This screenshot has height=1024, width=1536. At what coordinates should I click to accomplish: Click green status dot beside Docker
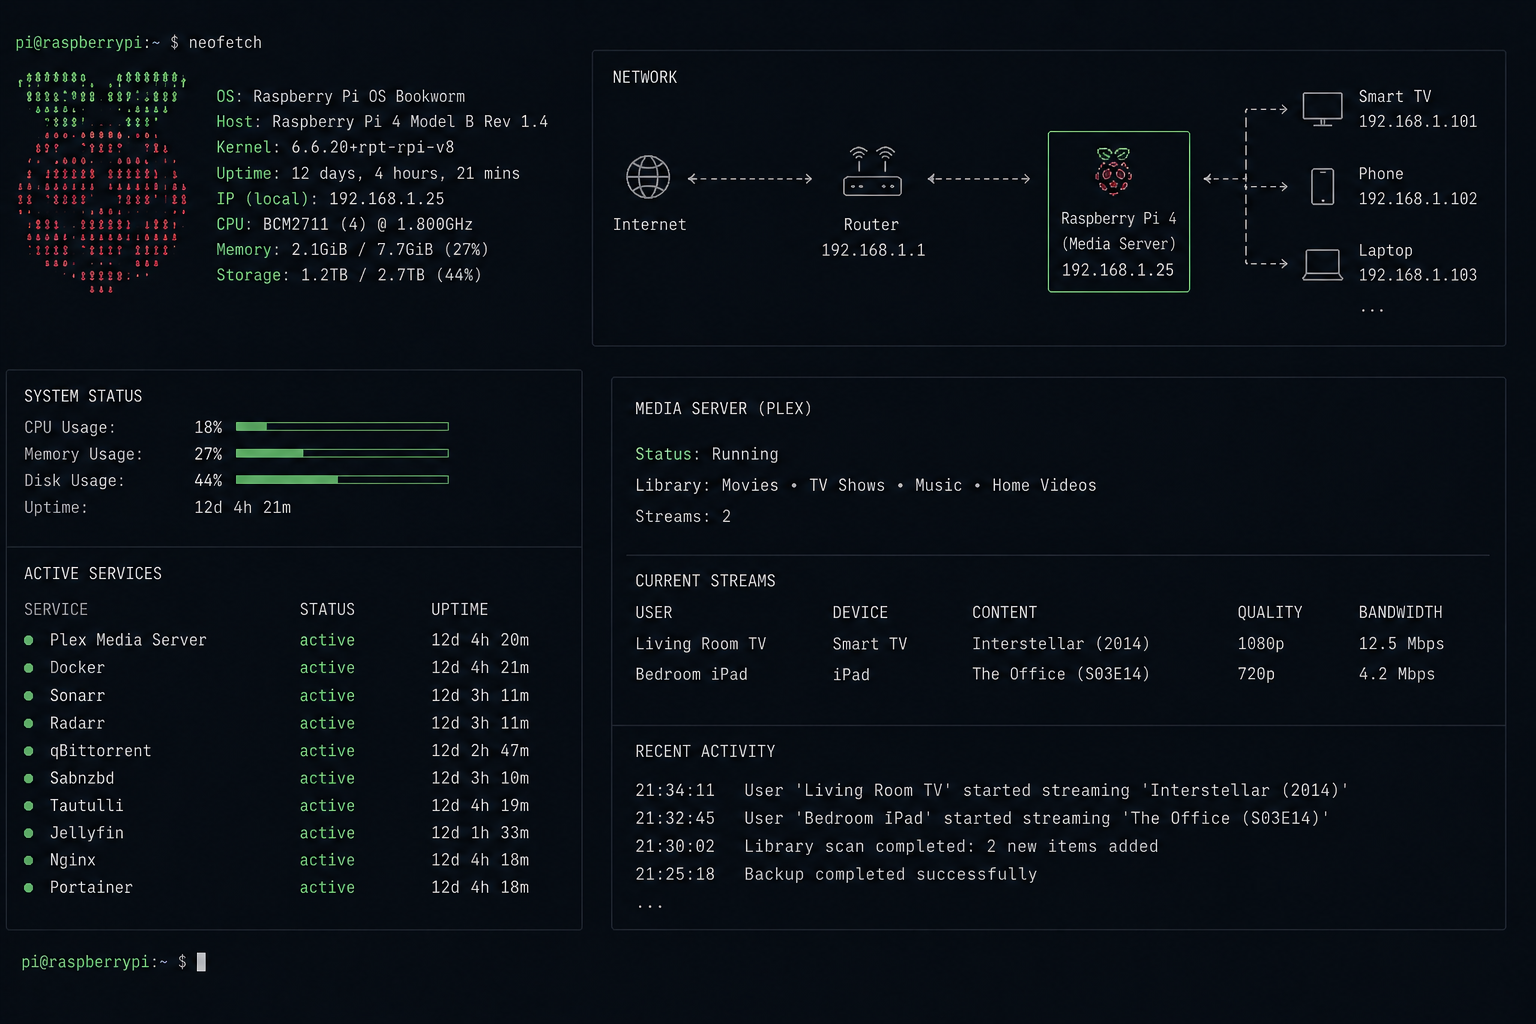[x=29, y=668]
